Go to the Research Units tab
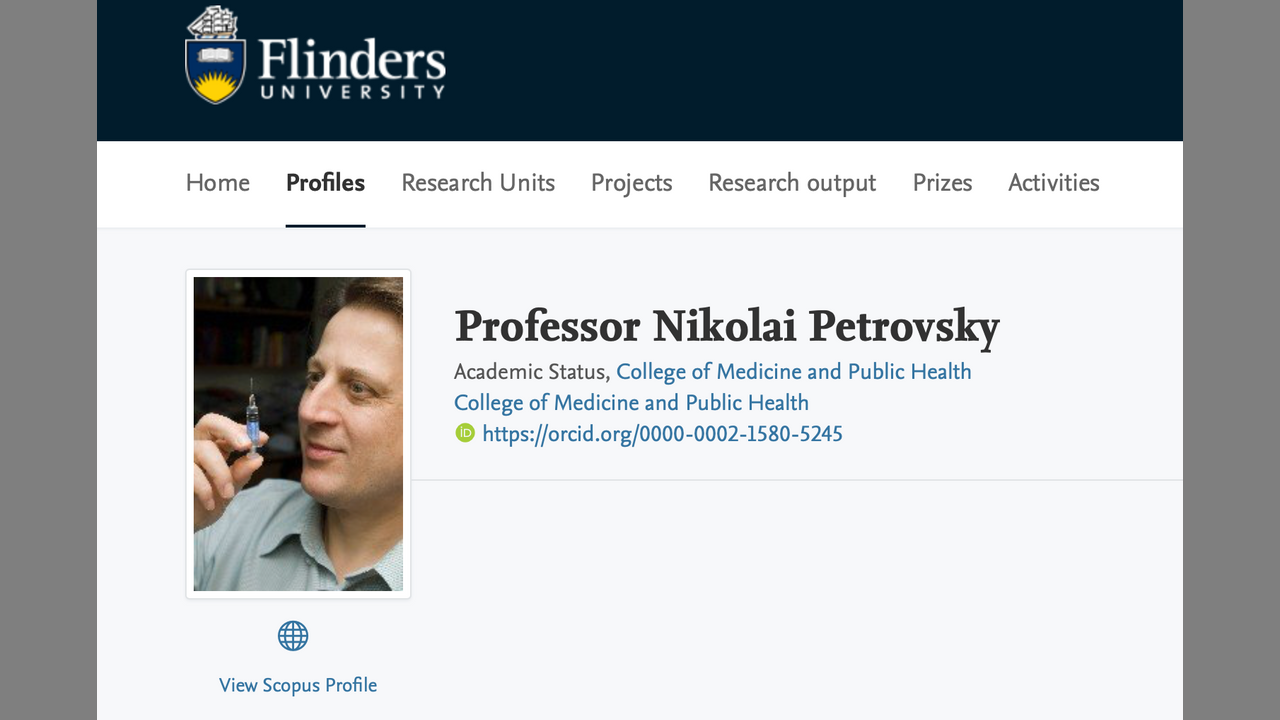This screenshot has width=1280, height=720. coord(478,183)
